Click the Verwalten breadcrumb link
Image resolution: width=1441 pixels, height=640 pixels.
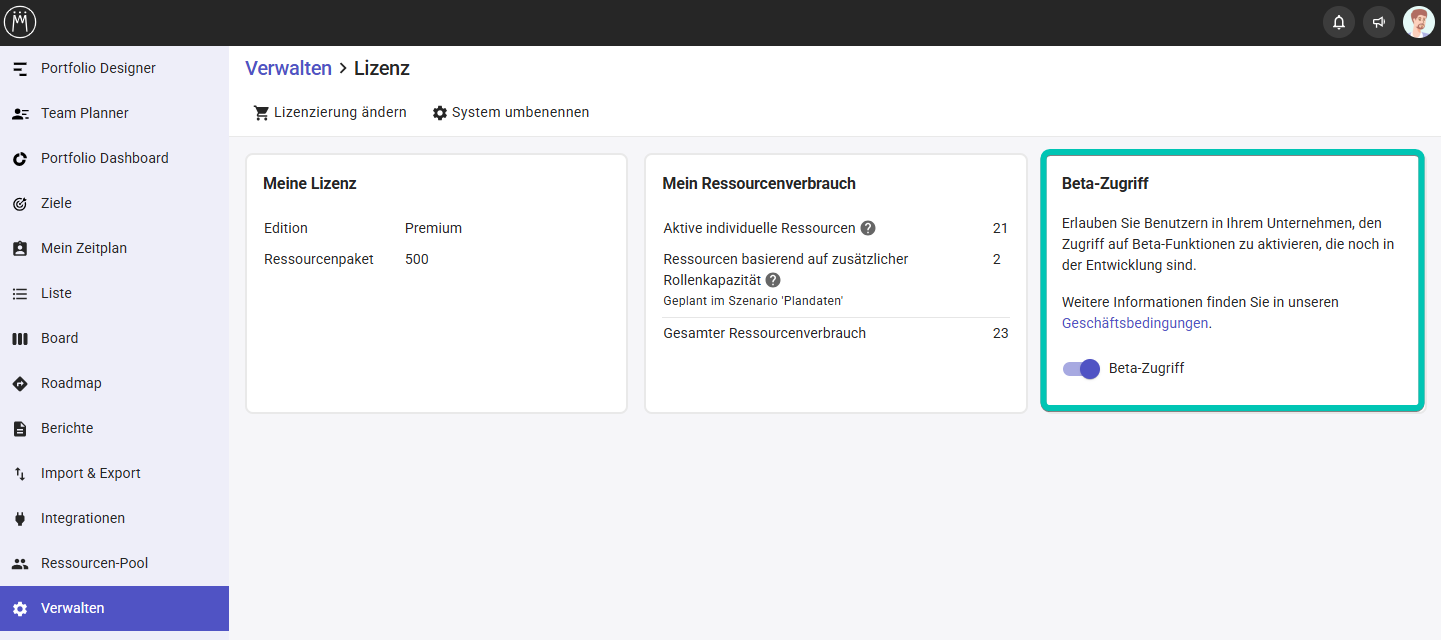tap(288, 68)
